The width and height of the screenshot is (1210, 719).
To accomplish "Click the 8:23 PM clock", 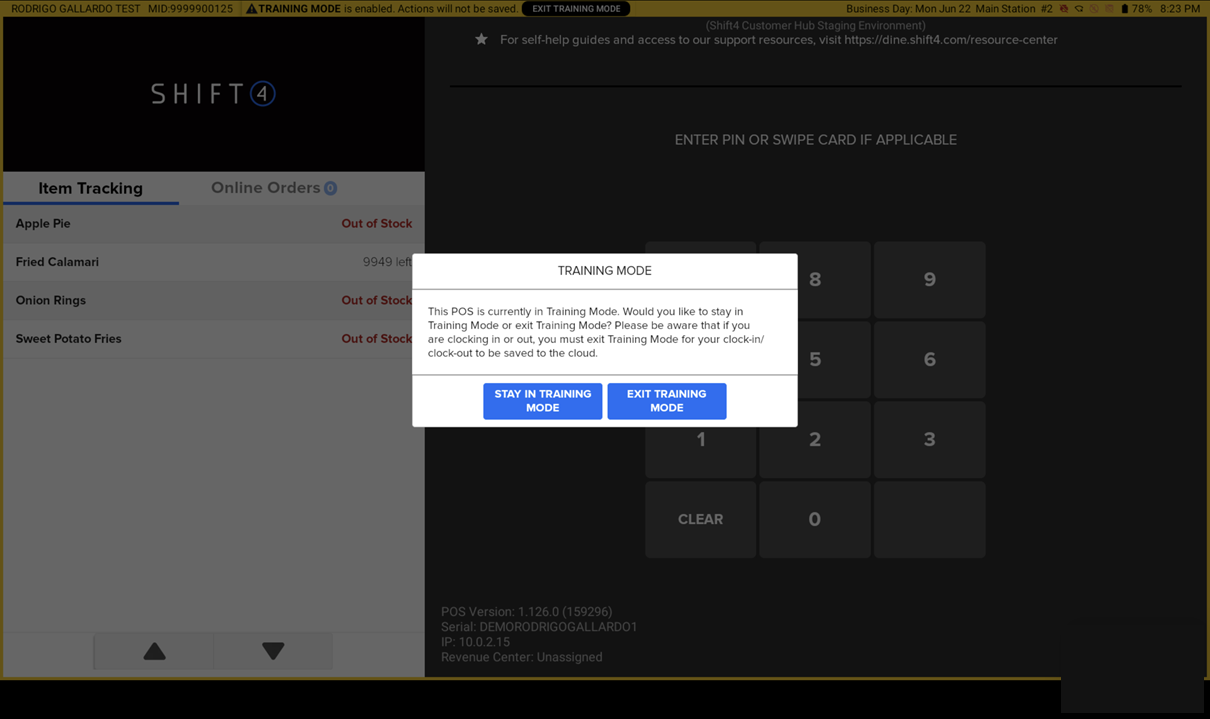I will pyautogui.click(x=1180, y=9).
